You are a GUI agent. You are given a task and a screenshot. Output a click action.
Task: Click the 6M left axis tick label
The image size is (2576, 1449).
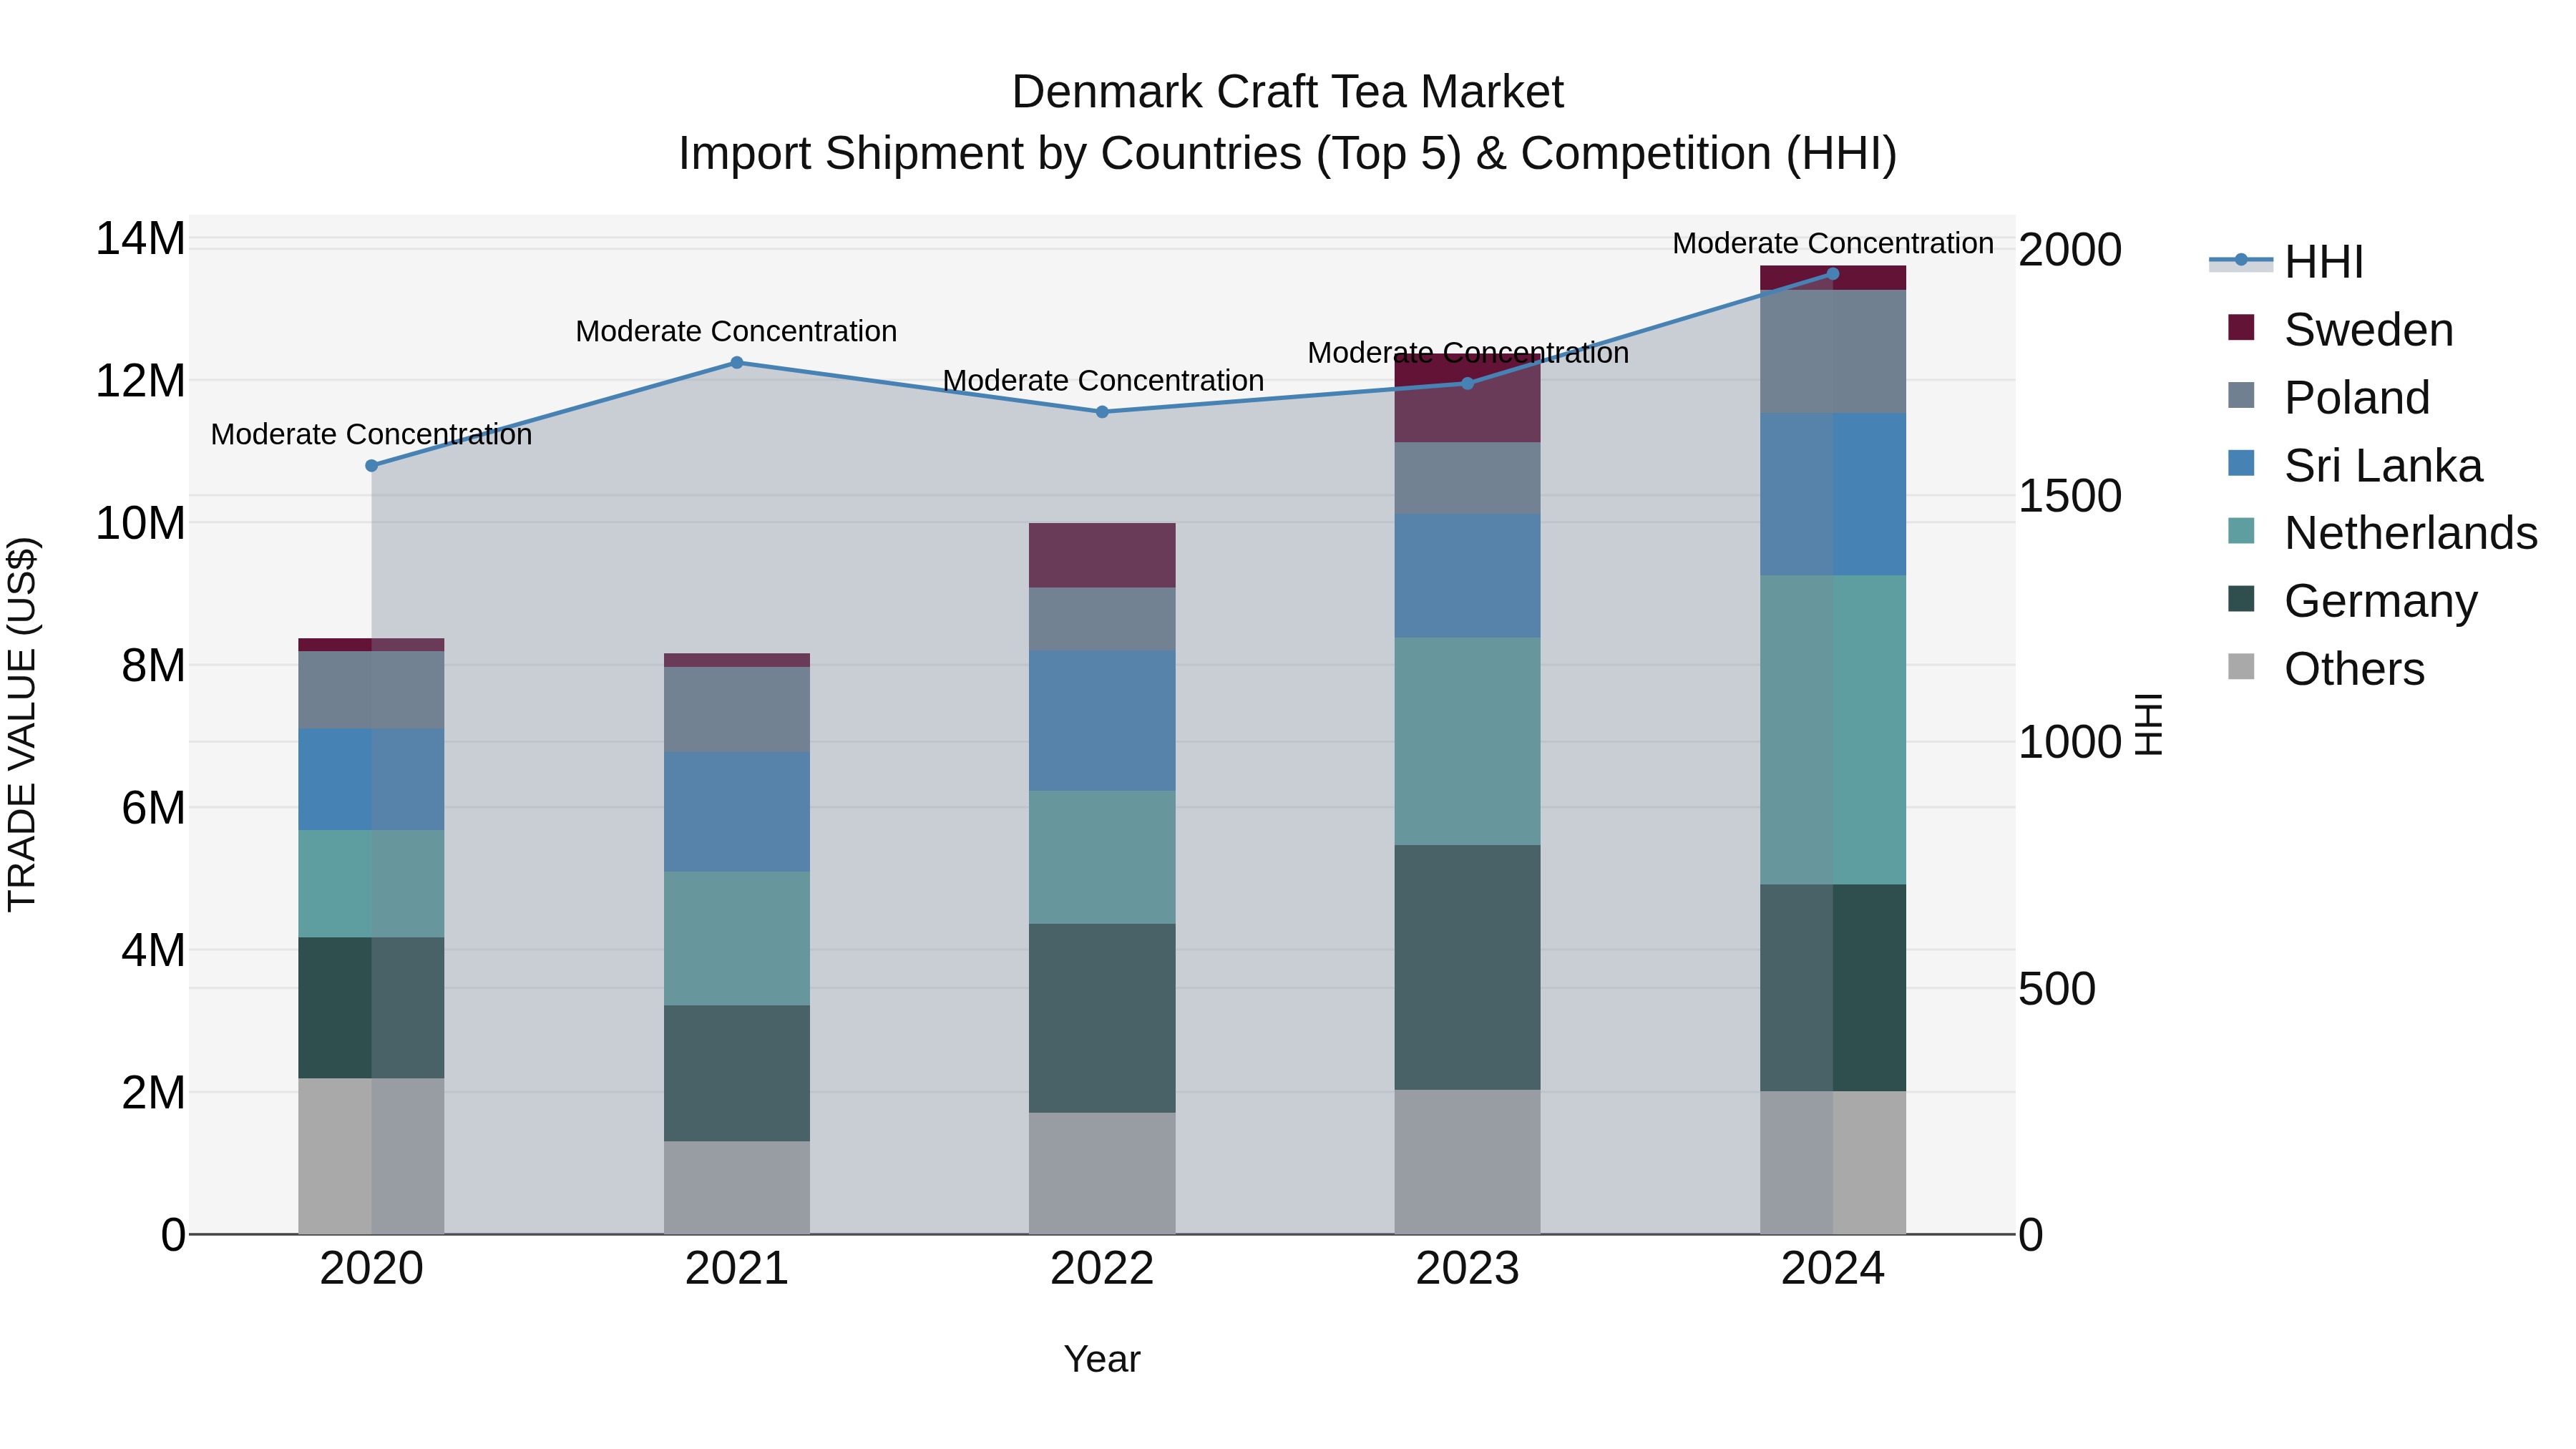[153, 808]
